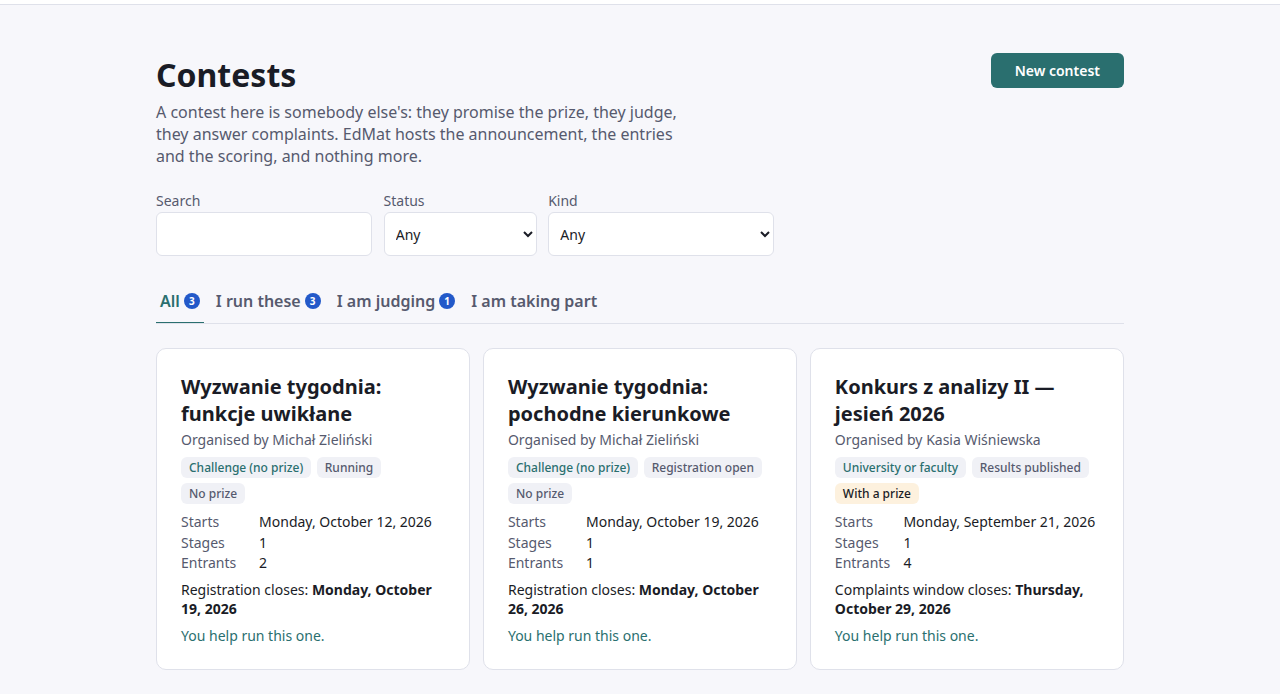
Task: Switch to the I am judging tab
Action: (396, 301)
